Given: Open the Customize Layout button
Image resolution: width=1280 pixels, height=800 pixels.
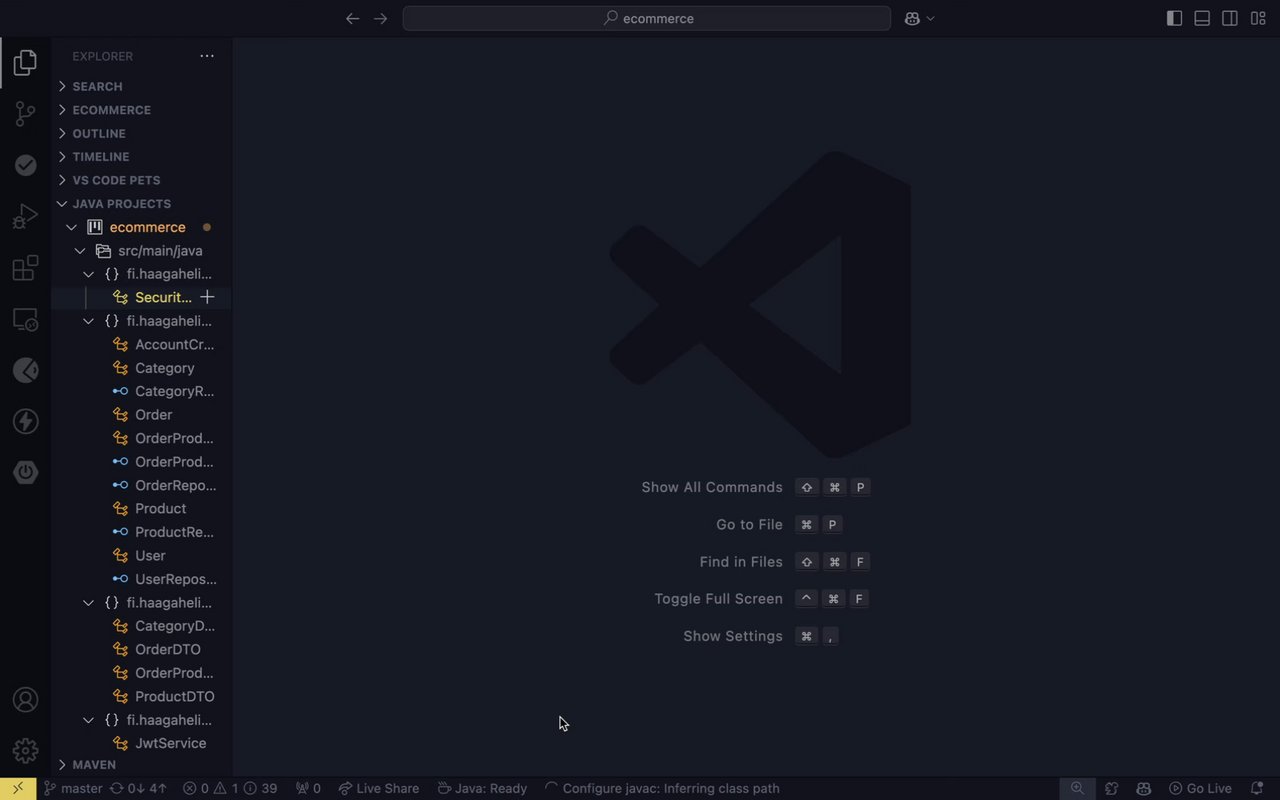Looking at the screenshot, I should click(x=1258, y=18).
